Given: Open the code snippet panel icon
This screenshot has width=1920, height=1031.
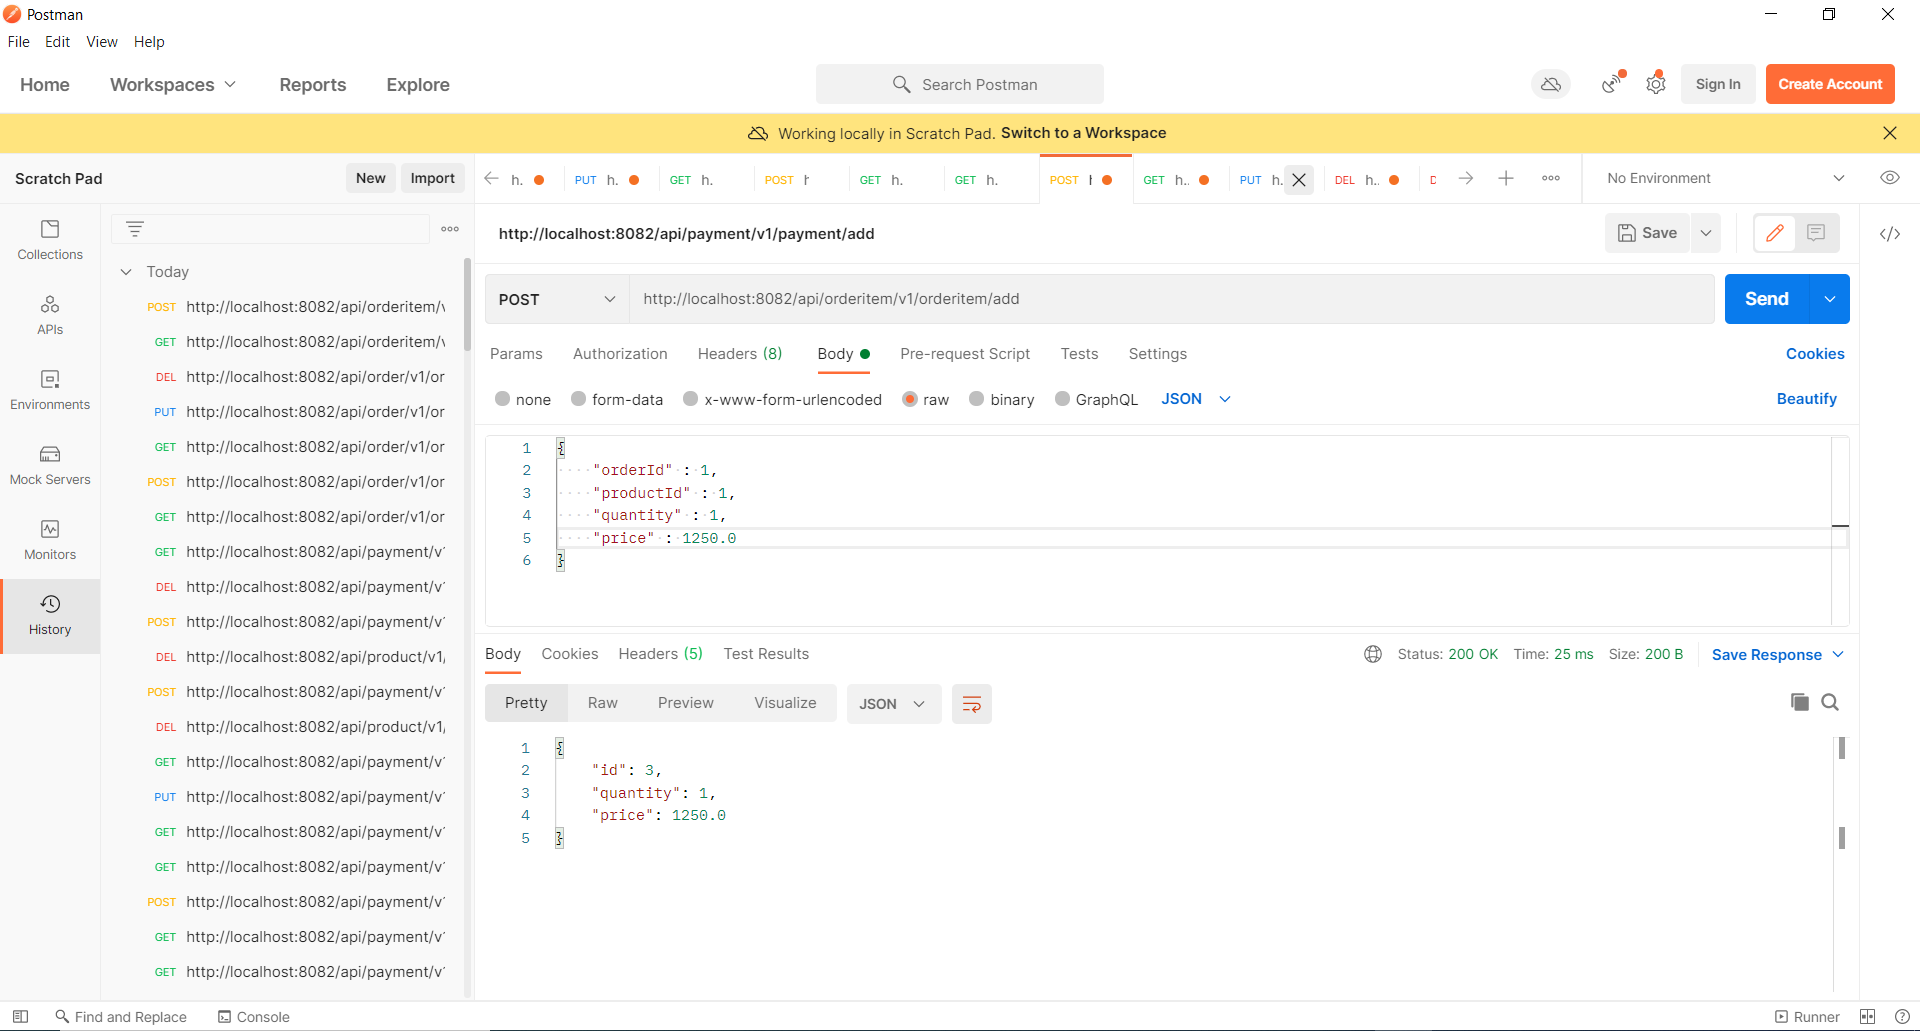Looking at the screenshot, I should (1889, 234).
